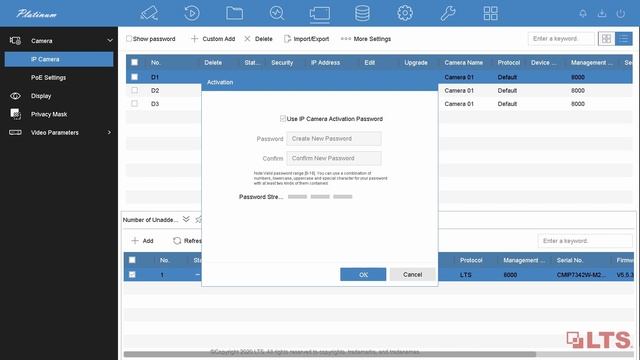640x360 pixels.
Task: Click the Camera sidebar icon
Action: coord(15,40)
